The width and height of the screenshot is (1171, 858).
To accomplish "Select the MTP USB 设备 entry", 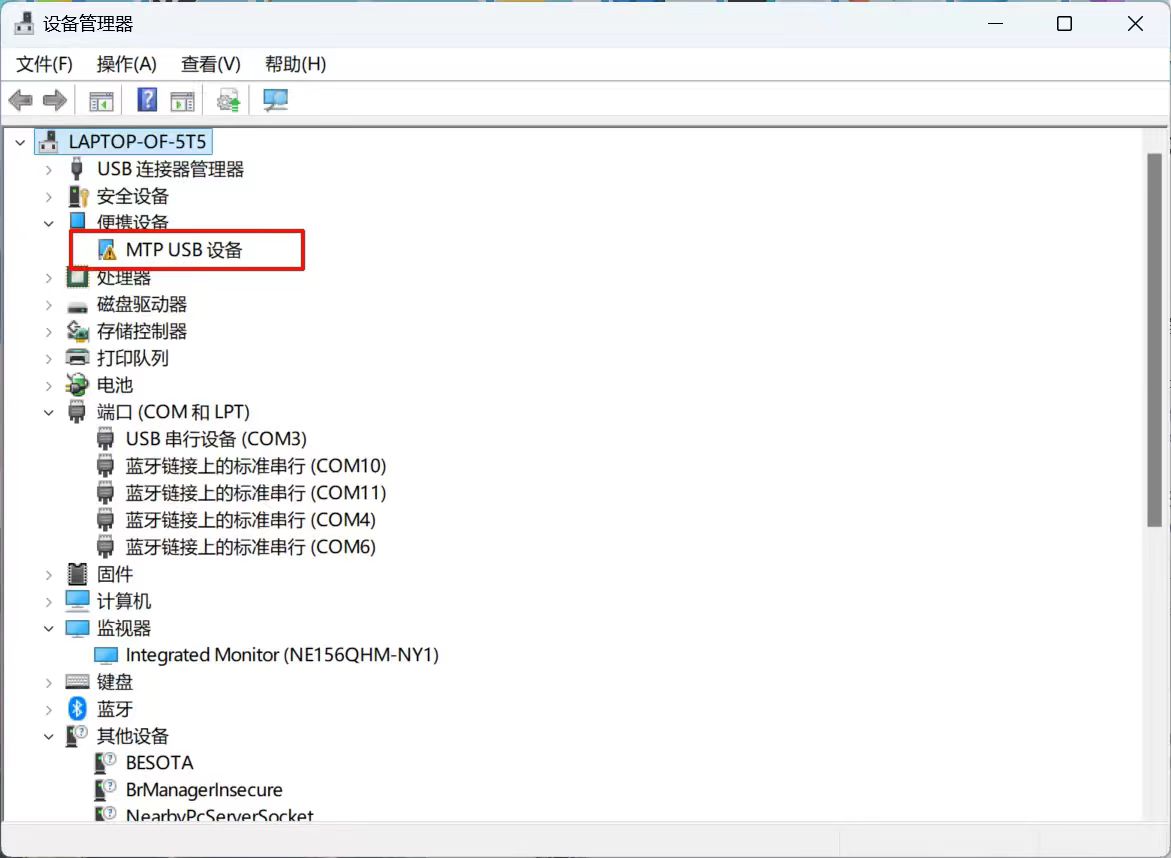I will [x=184, y=250].
